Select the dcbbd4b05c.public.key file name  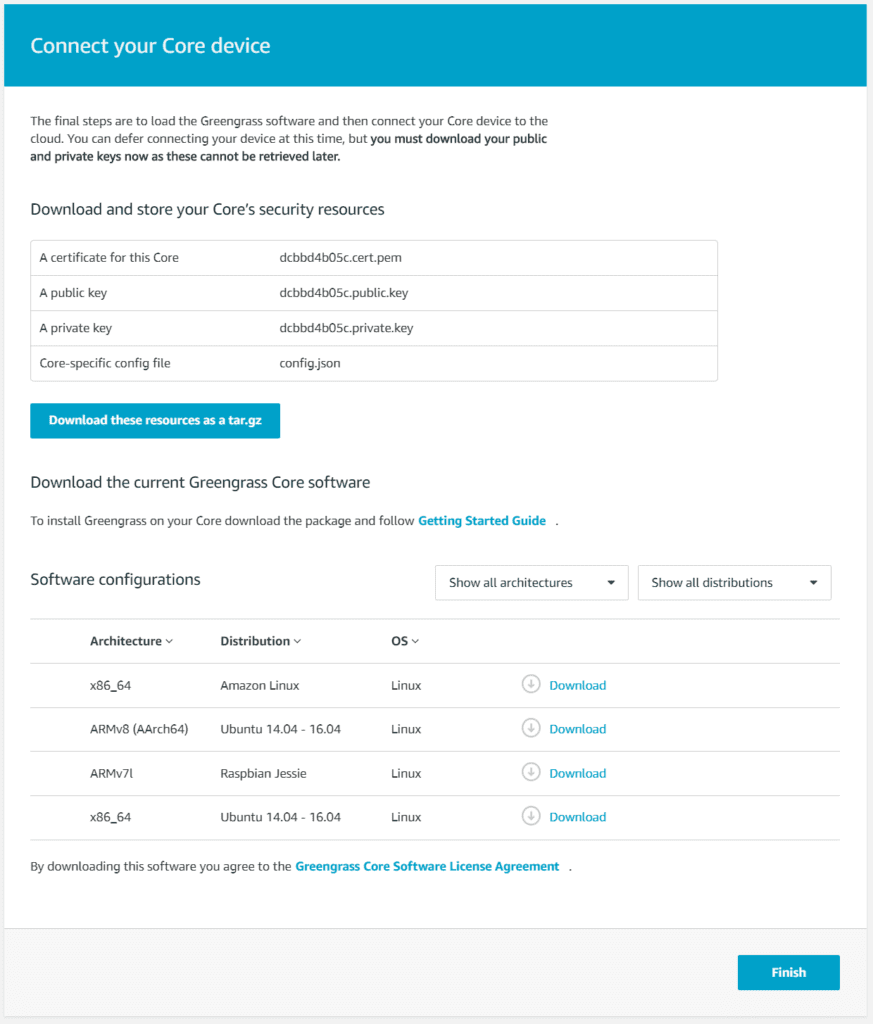[x=343, y=293]
